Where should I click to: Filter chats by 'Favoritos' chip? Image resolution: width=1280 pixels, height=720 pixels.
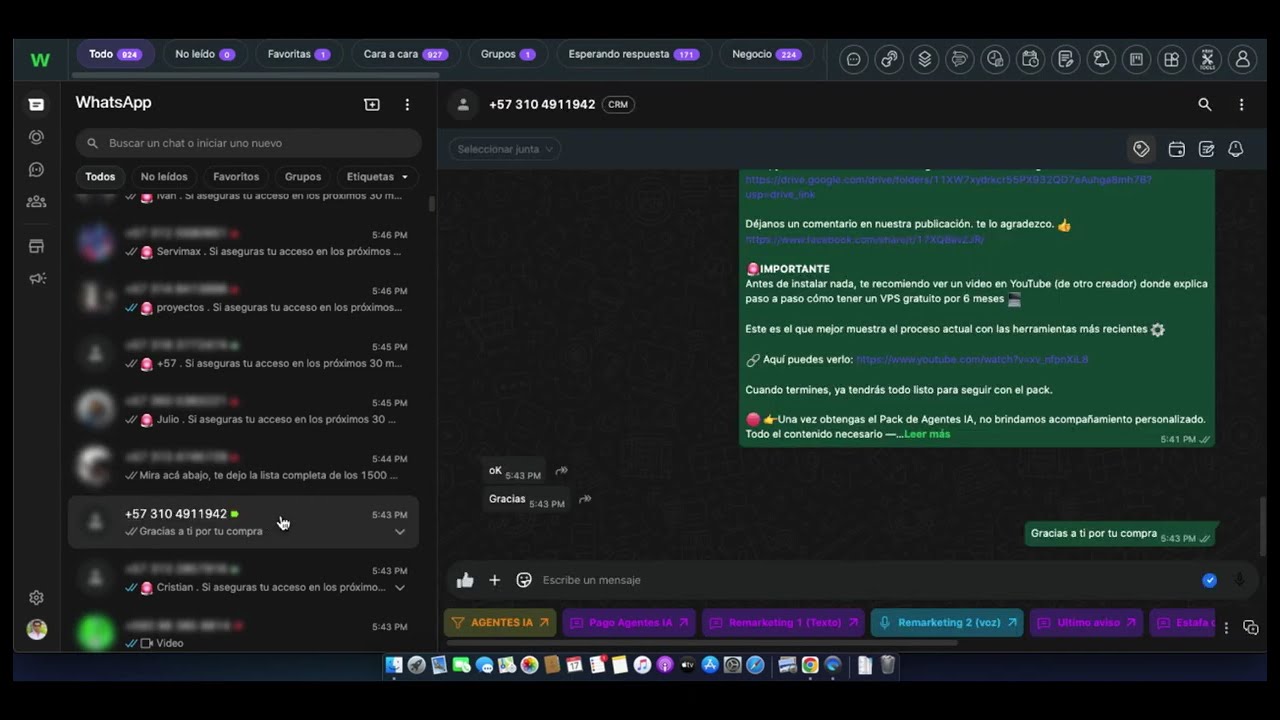236,177
